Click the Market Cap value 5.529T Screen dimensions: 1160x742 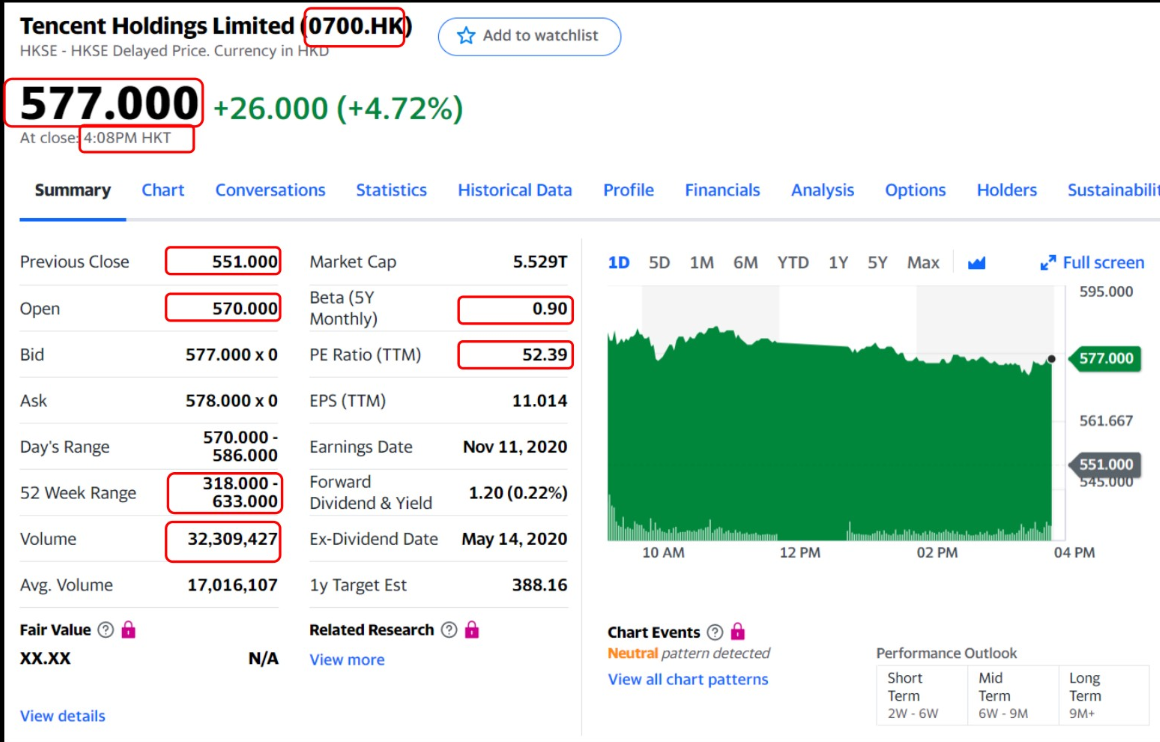pos(540,262)
